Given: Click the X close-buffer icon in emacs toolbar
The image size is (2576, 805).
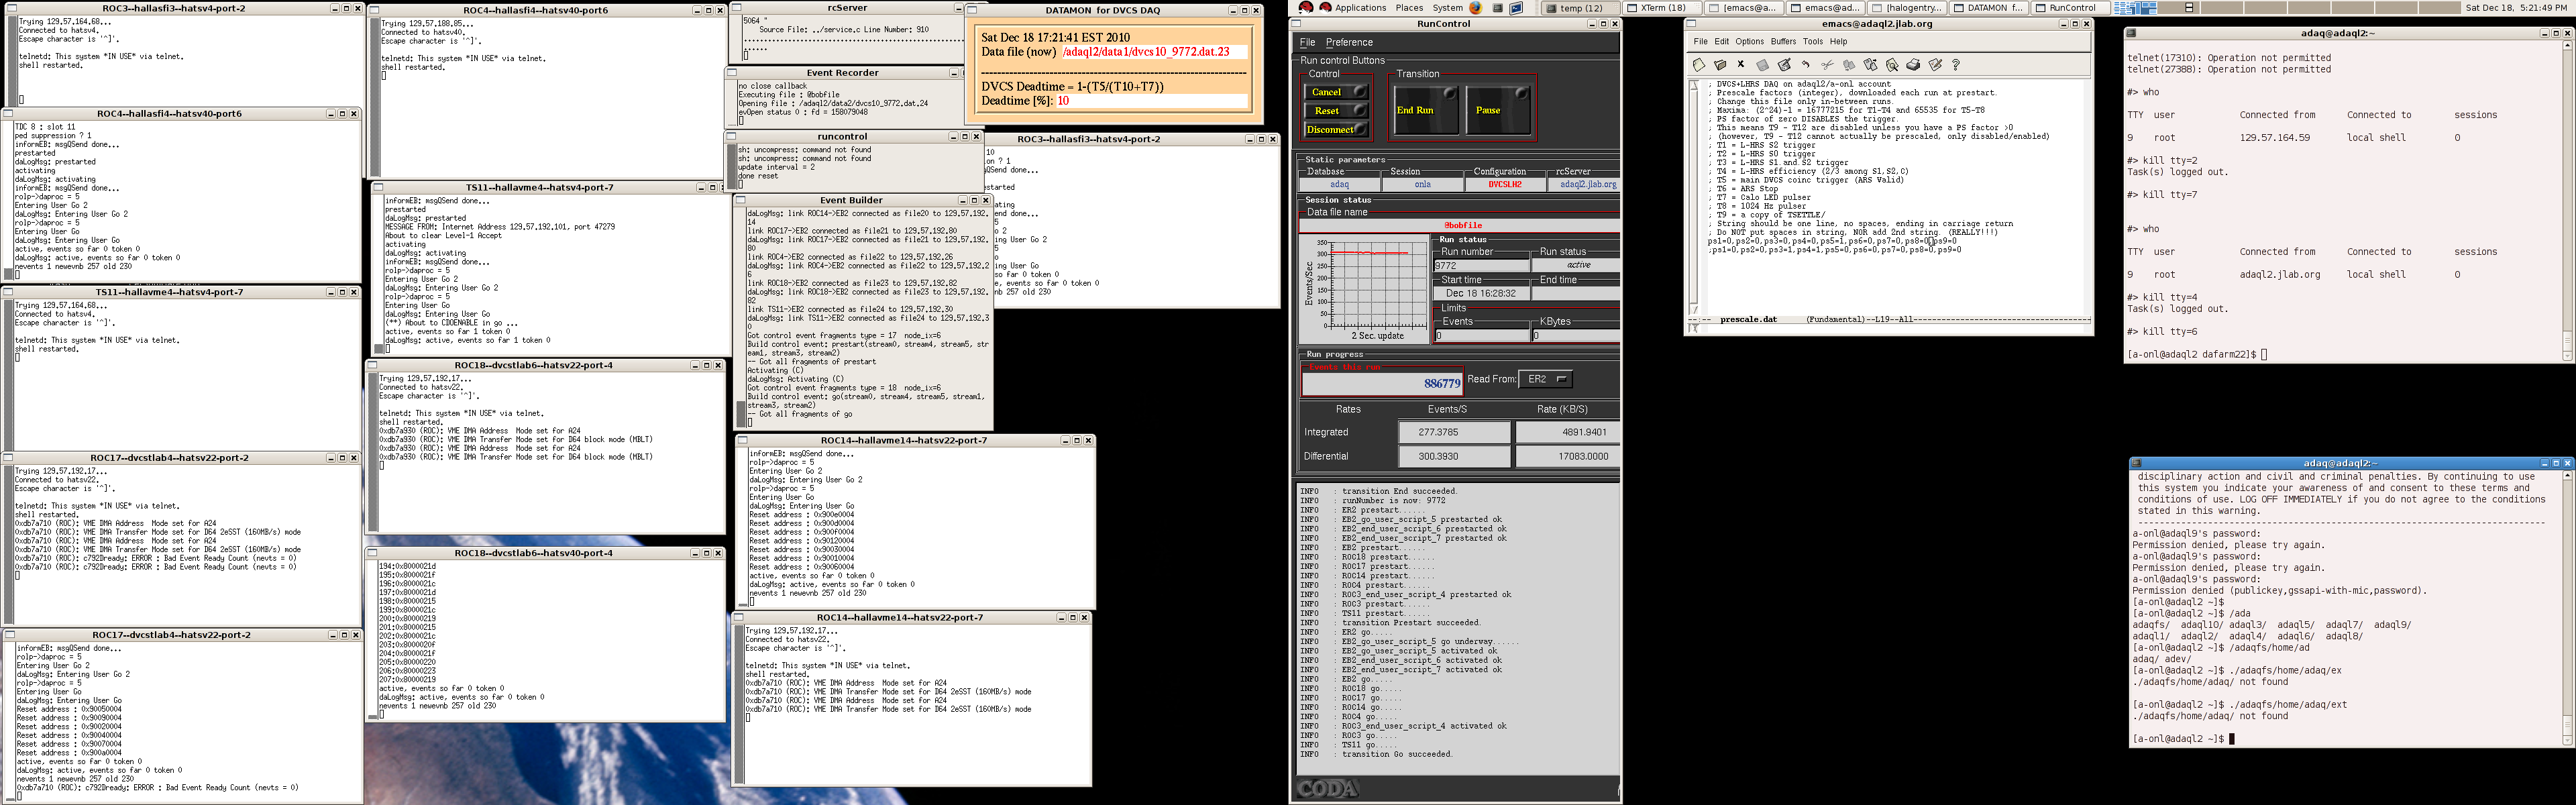Looking at the screenshot, I should coord(1741,65).
